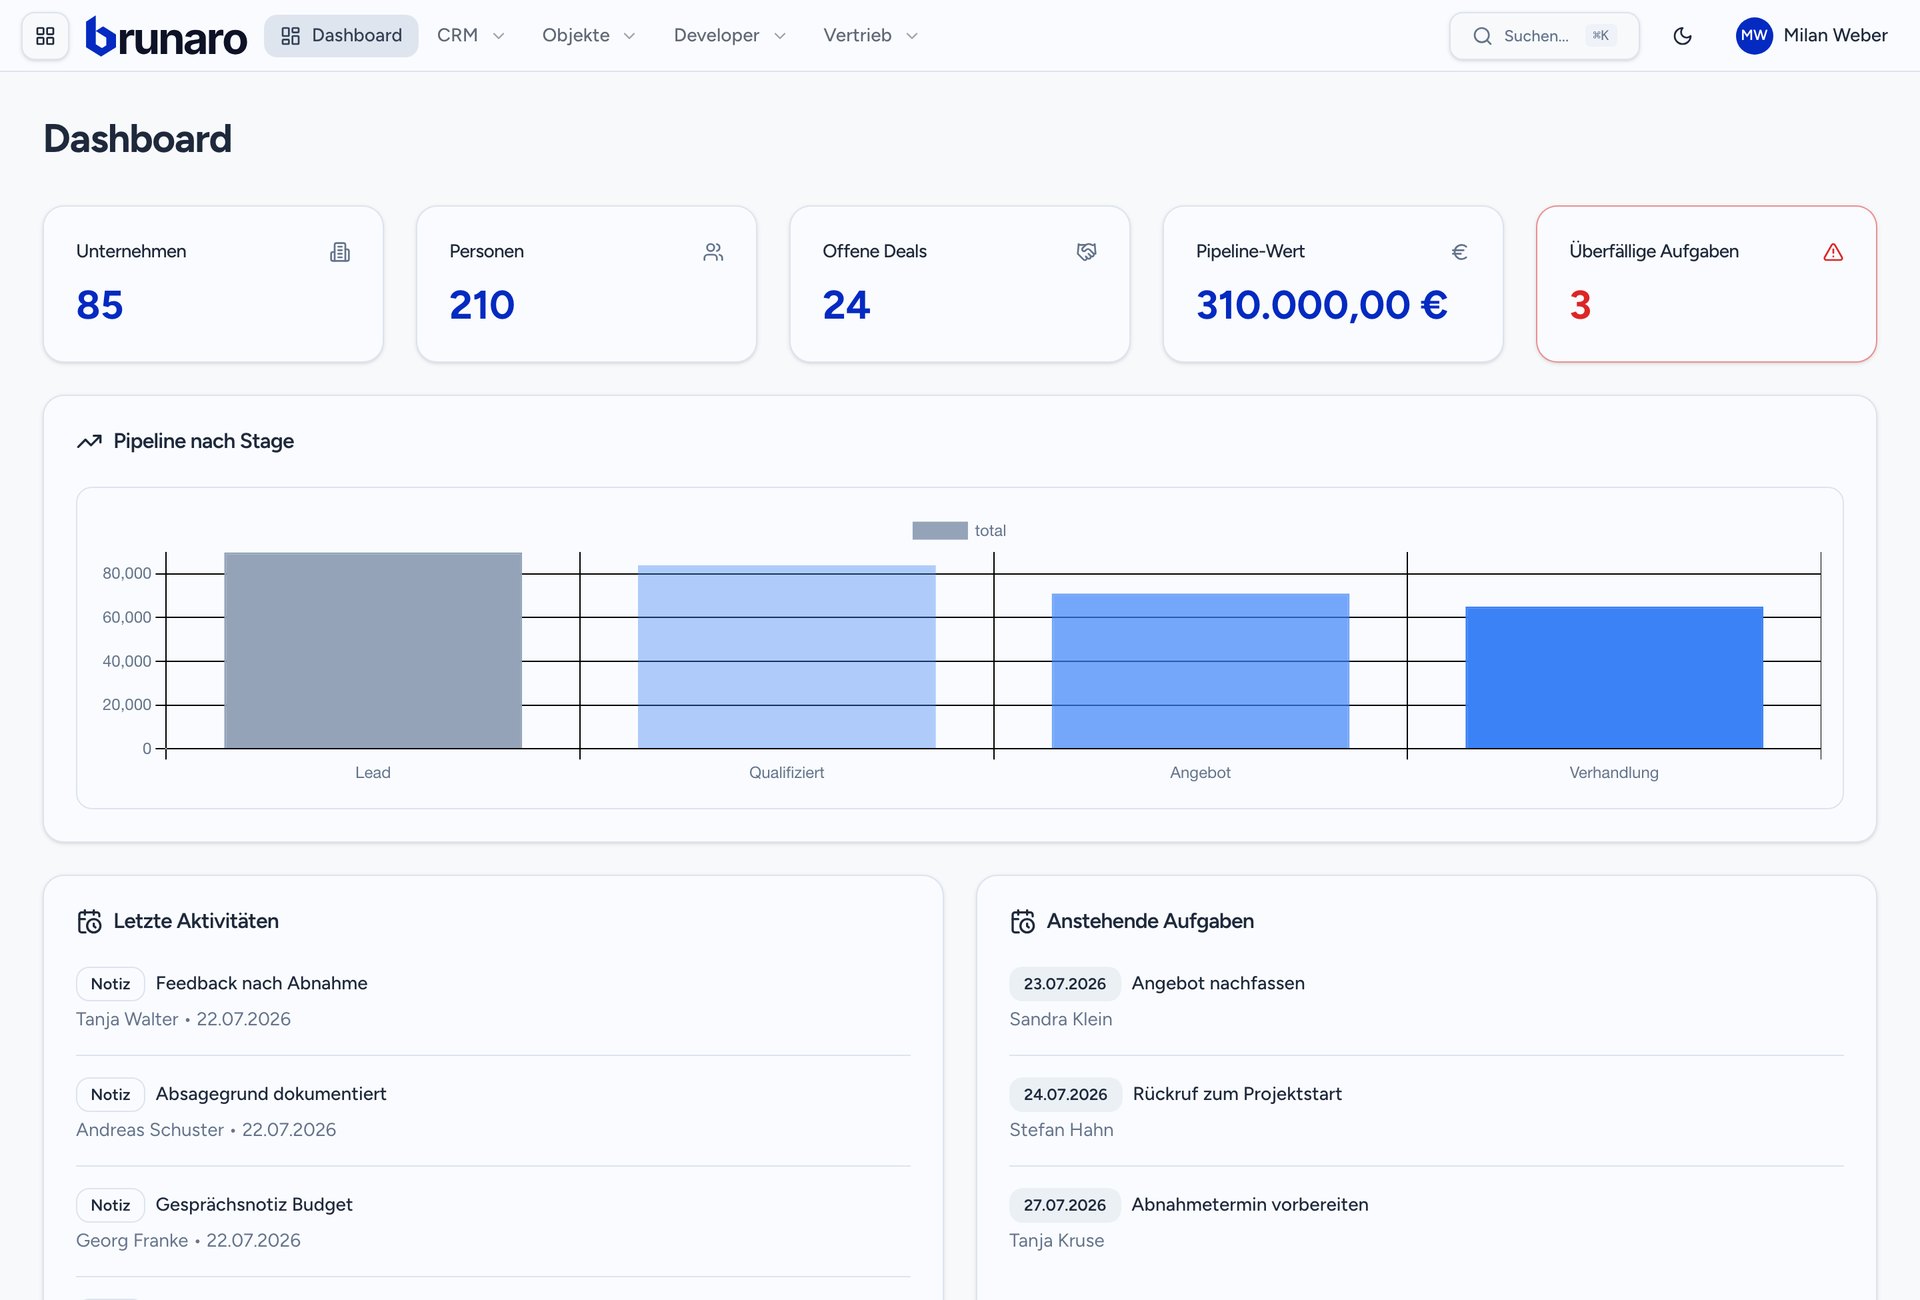Click the warning triangle on Überfällige Aufgaben
The image size is (1920, 1300).
(x=1833, y=252)
